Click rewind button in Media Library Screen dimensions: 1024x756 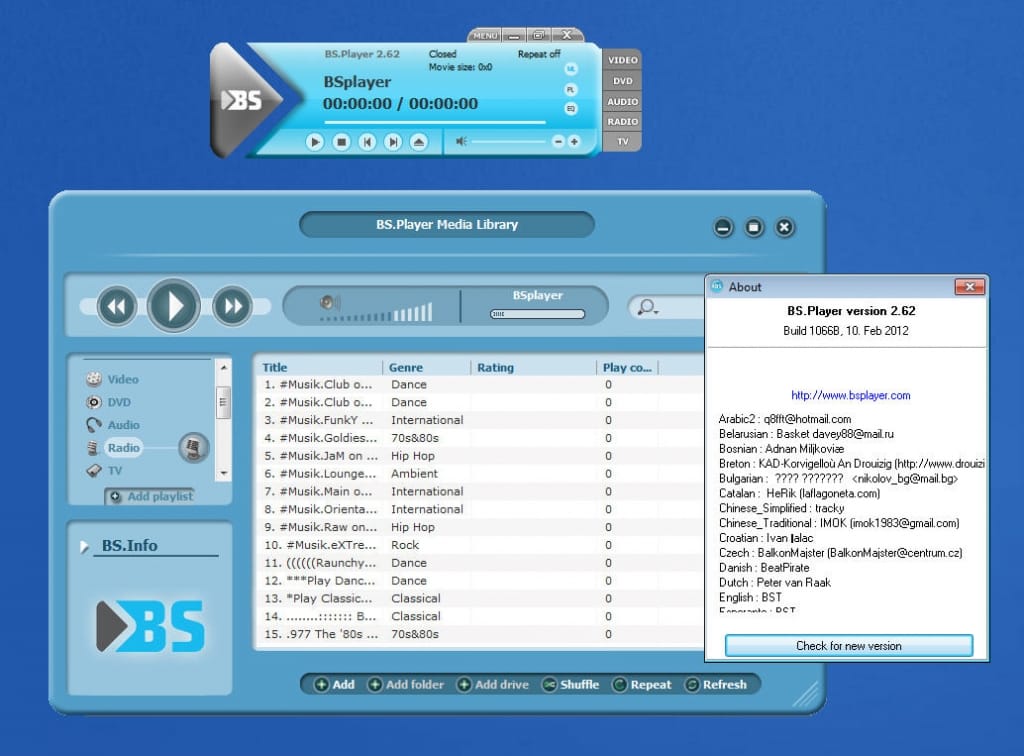coord(117,306)
